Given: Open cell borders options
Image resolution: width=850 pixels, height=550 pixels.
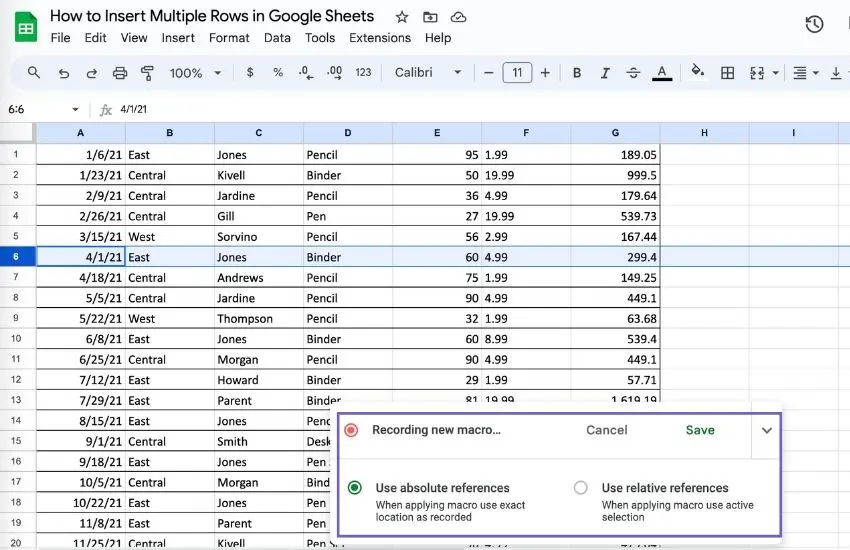Looking at the screenshot, I should coord(727,73).
